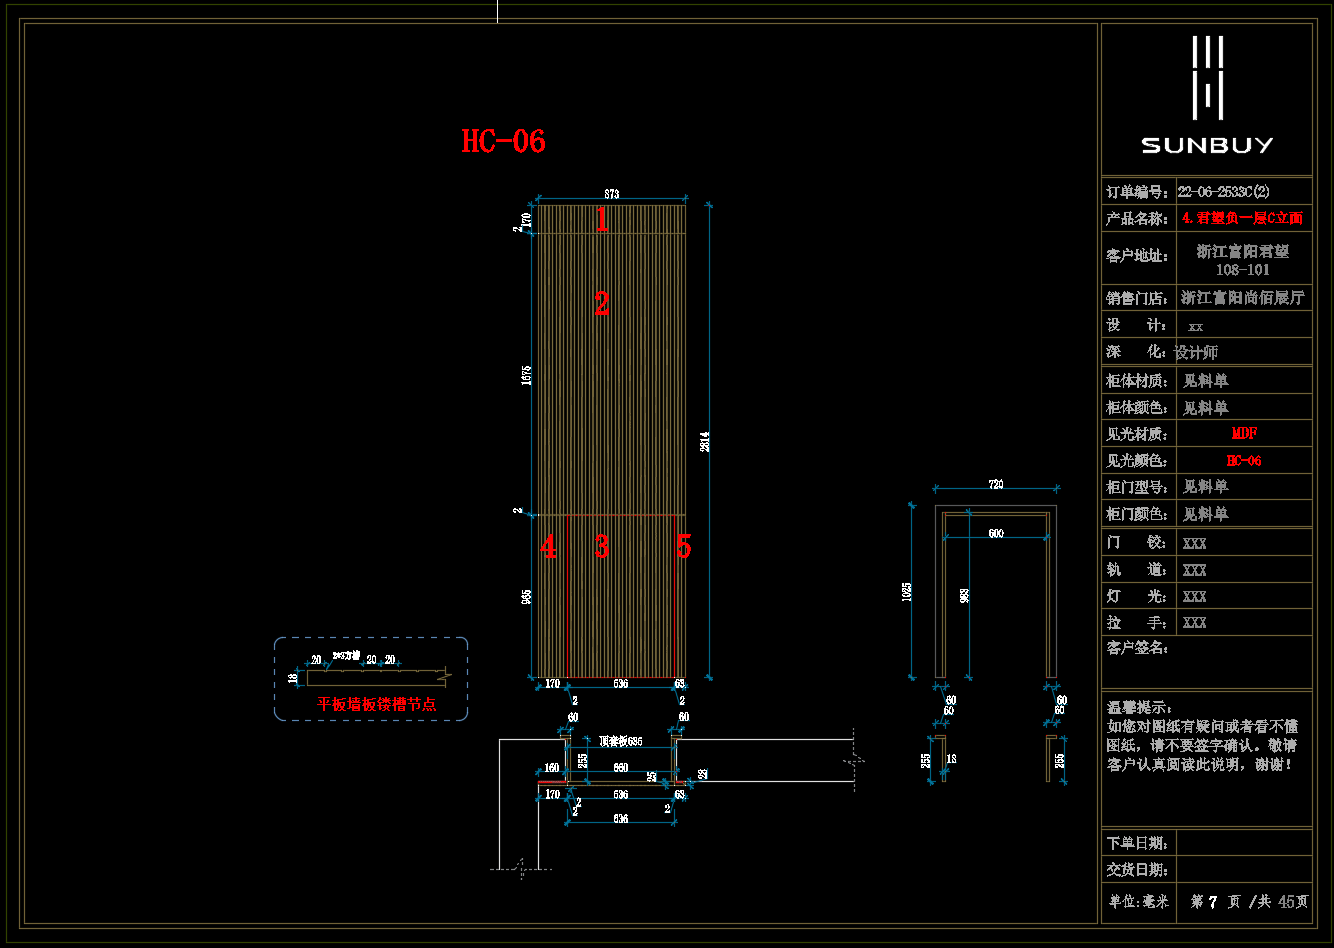The height and width of the screenshot is (948, 1334).
Task: Click red panel number 1 label
Action: coord(601,220)
